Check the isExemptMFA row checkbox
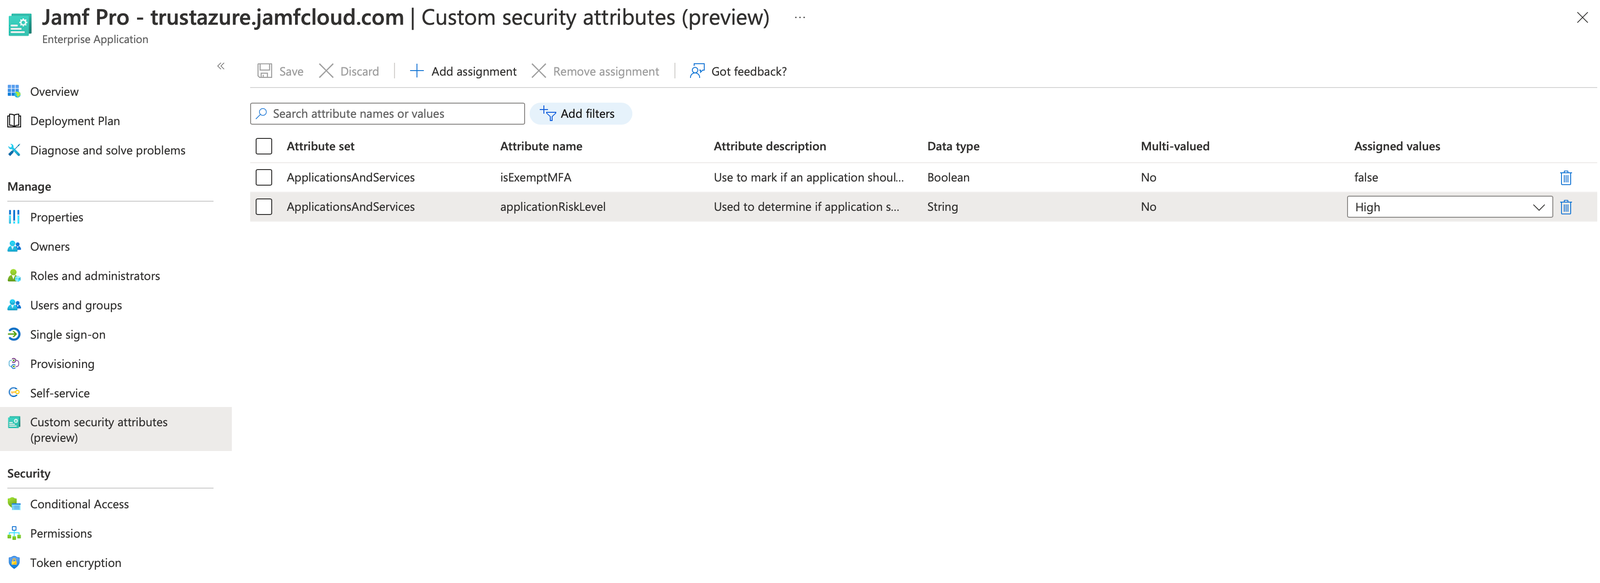 [264, 177]
